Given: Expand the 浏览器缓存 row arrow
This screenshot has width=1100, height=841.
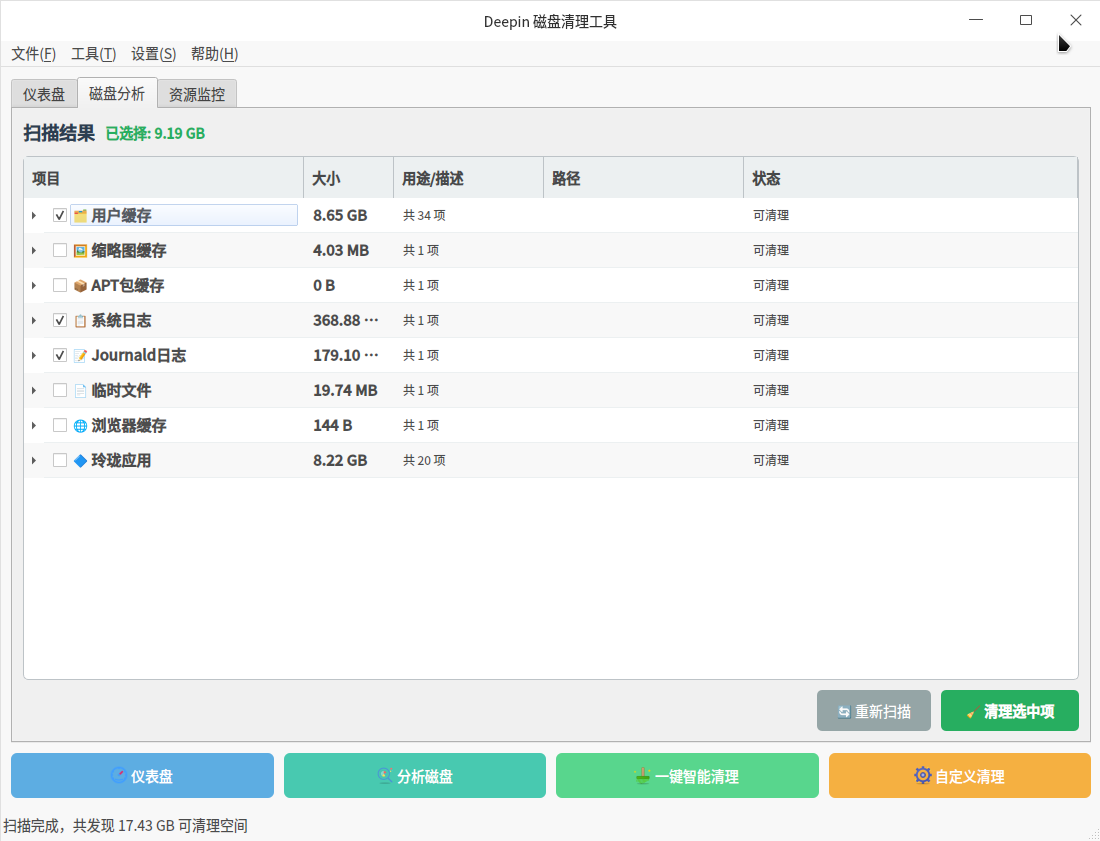Looking at the screenshot, I should (x=33, y=426).
